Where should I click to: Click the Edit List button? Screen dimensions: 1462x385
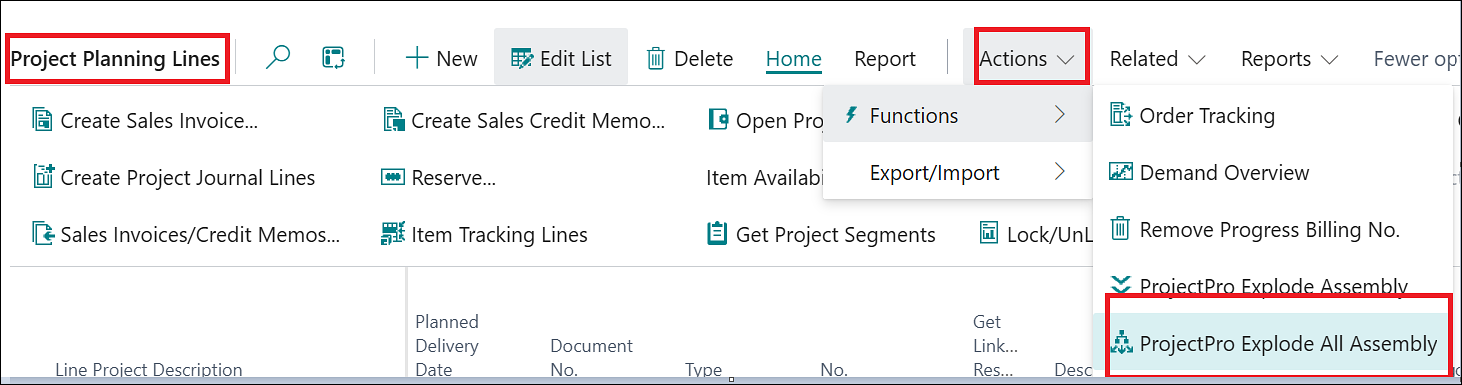[561, 58]
